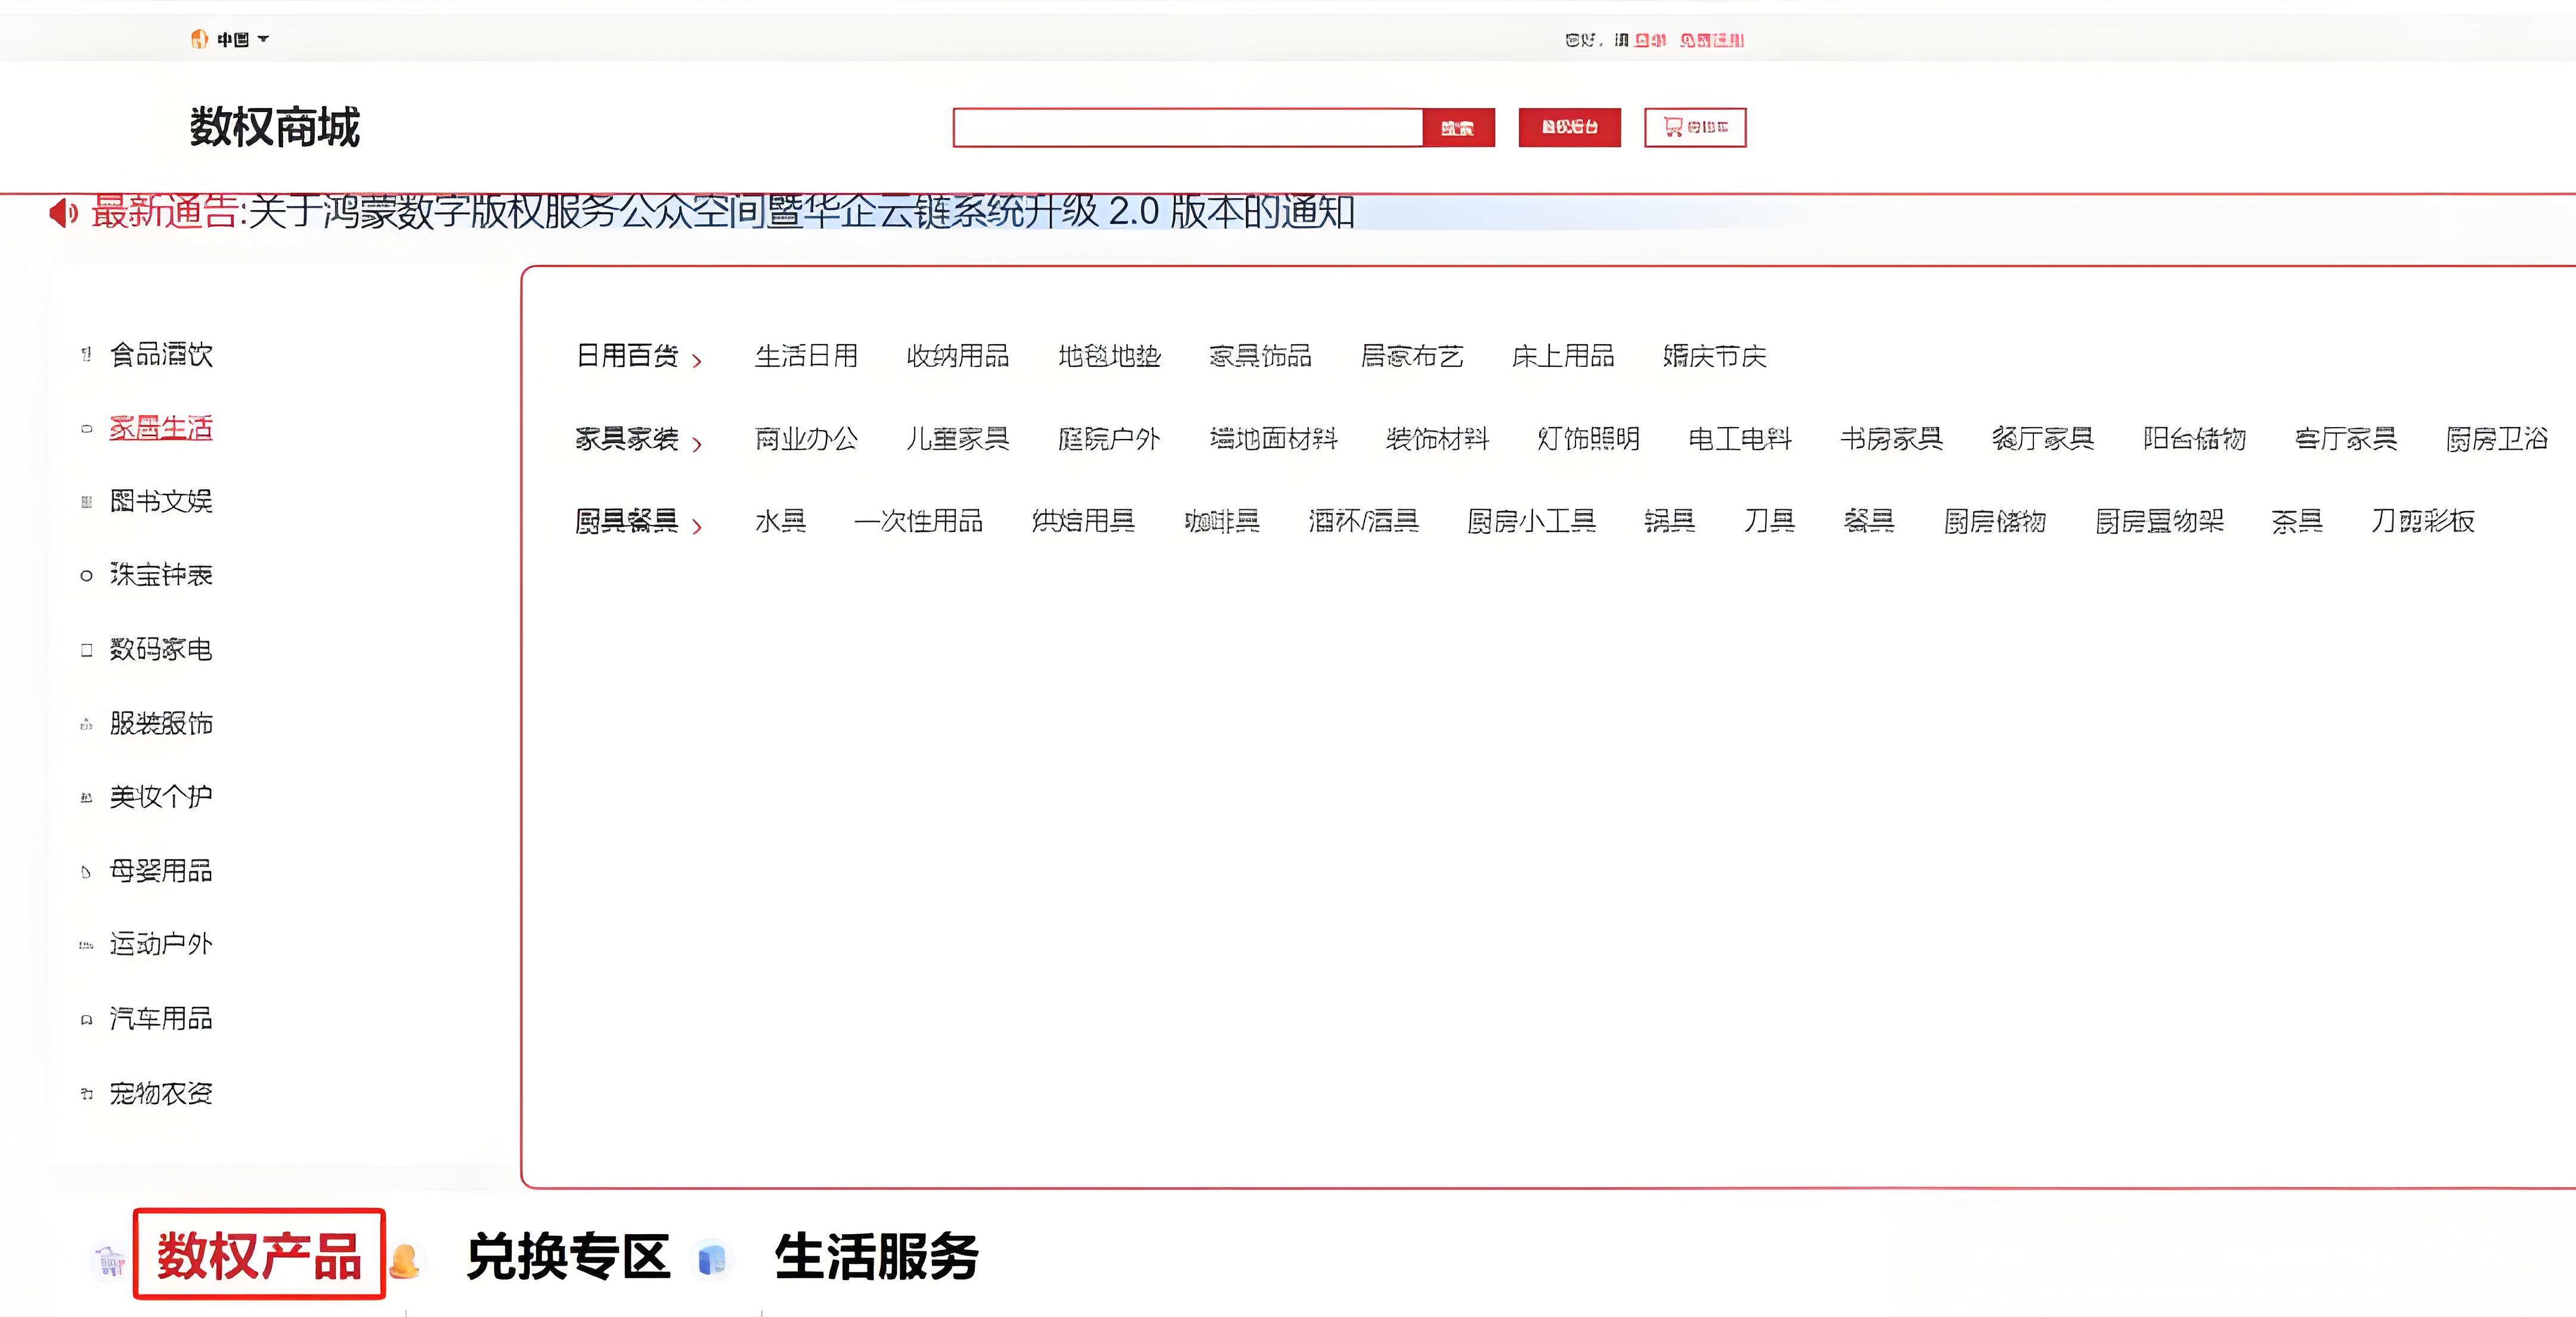Switch to the 生活服务 tab

tap(876, 1256)
